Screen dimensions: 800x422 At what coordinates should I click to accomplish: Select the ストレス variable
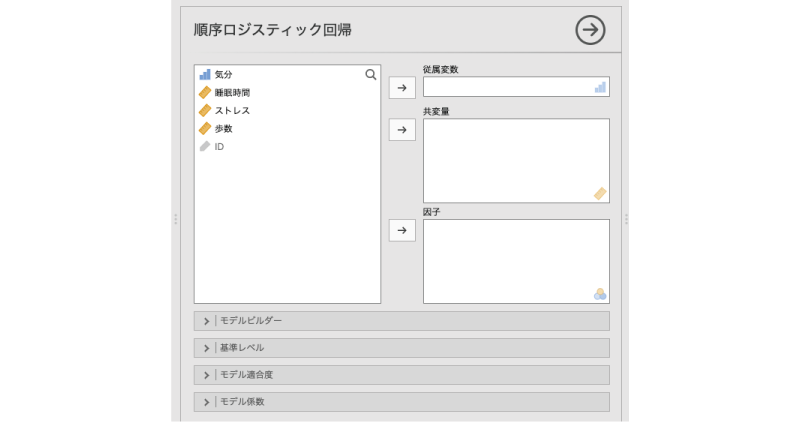232,111
